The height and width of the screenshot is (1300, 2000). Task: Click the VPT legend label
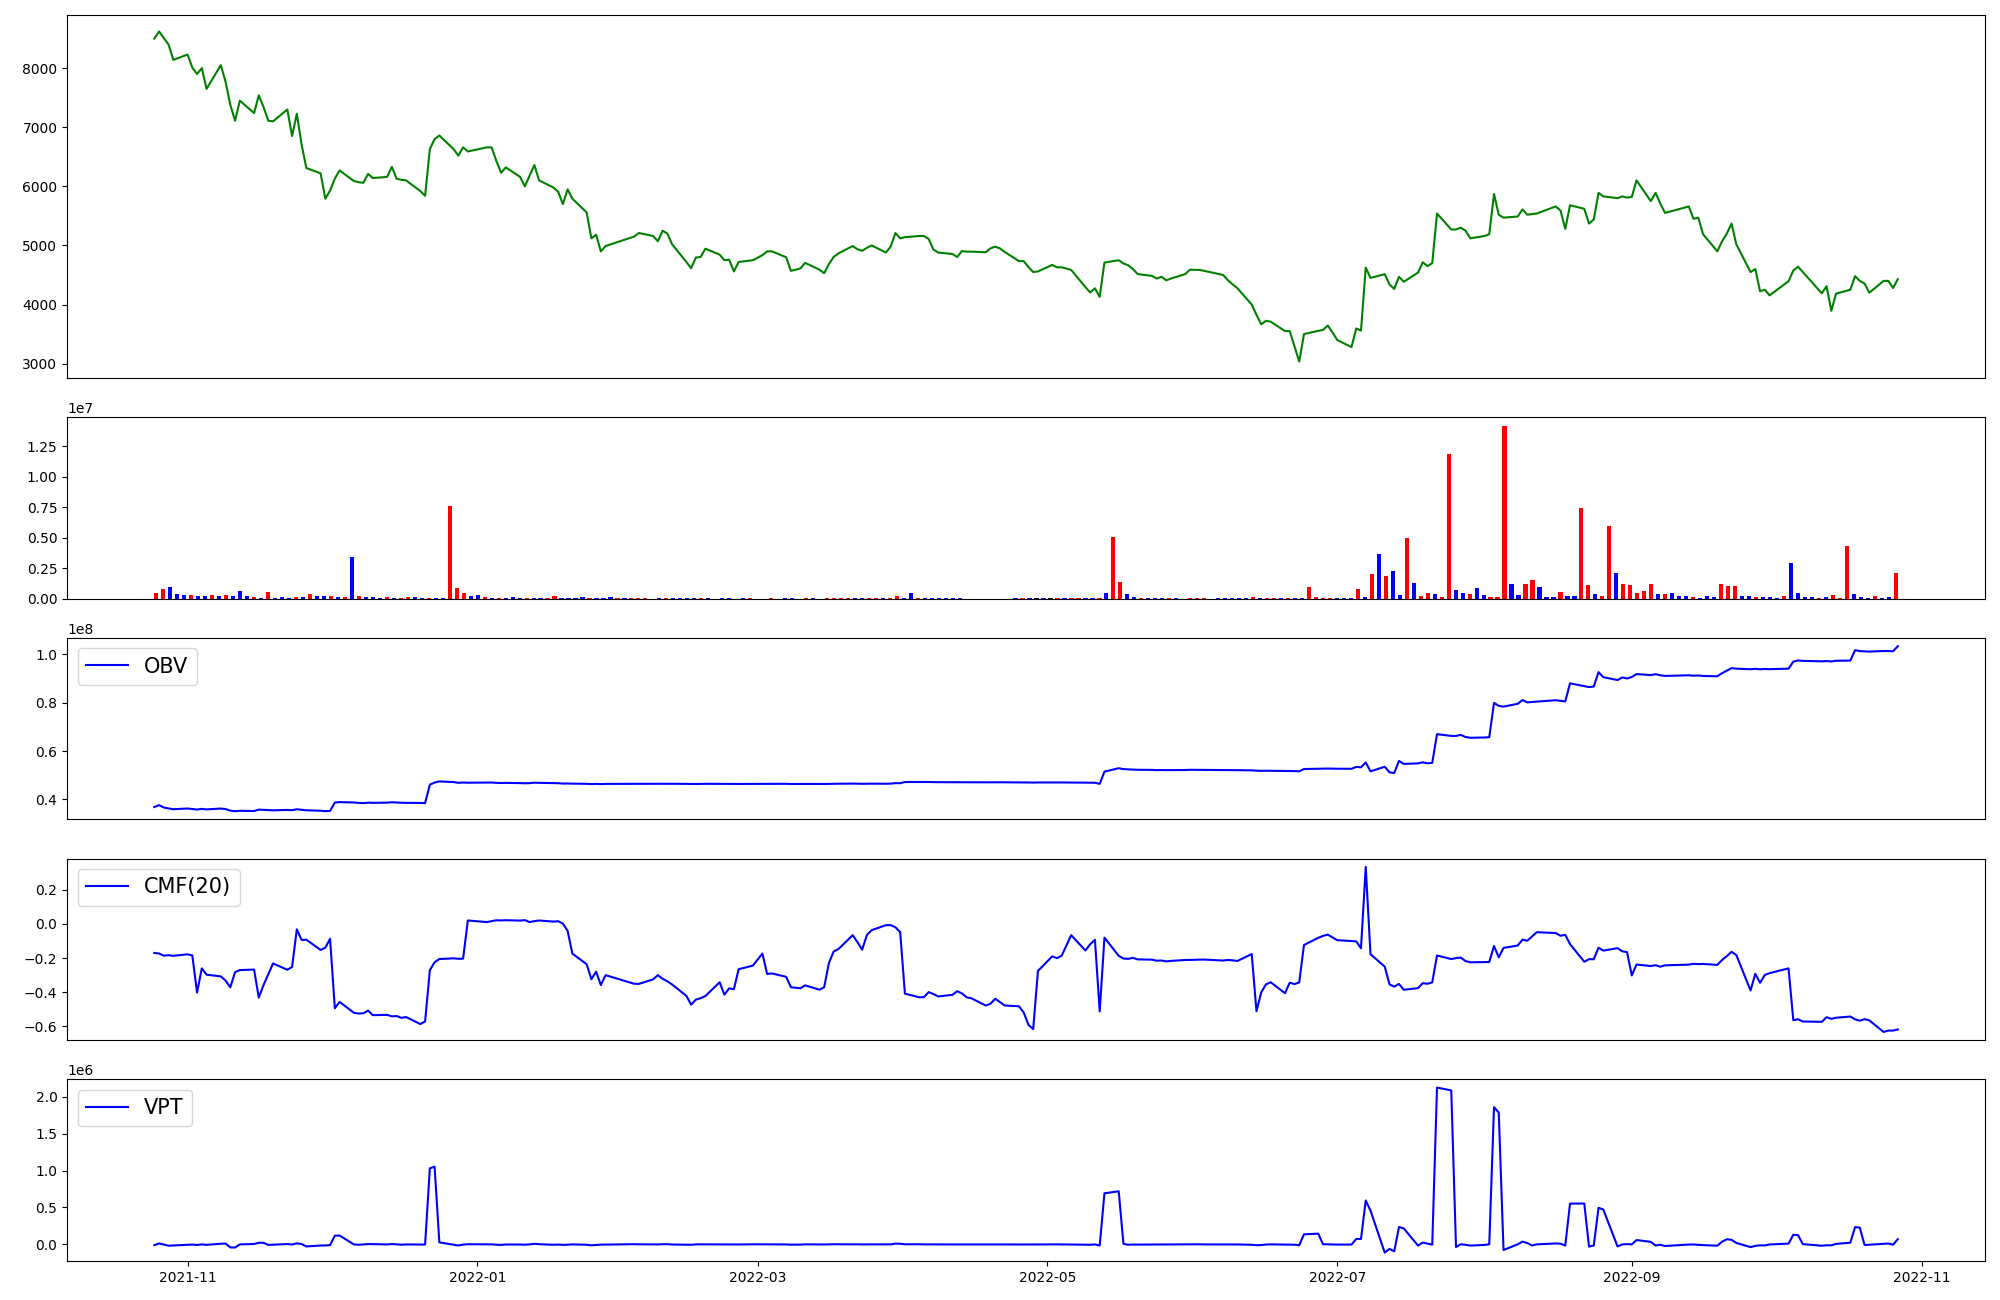(163, 1107)
